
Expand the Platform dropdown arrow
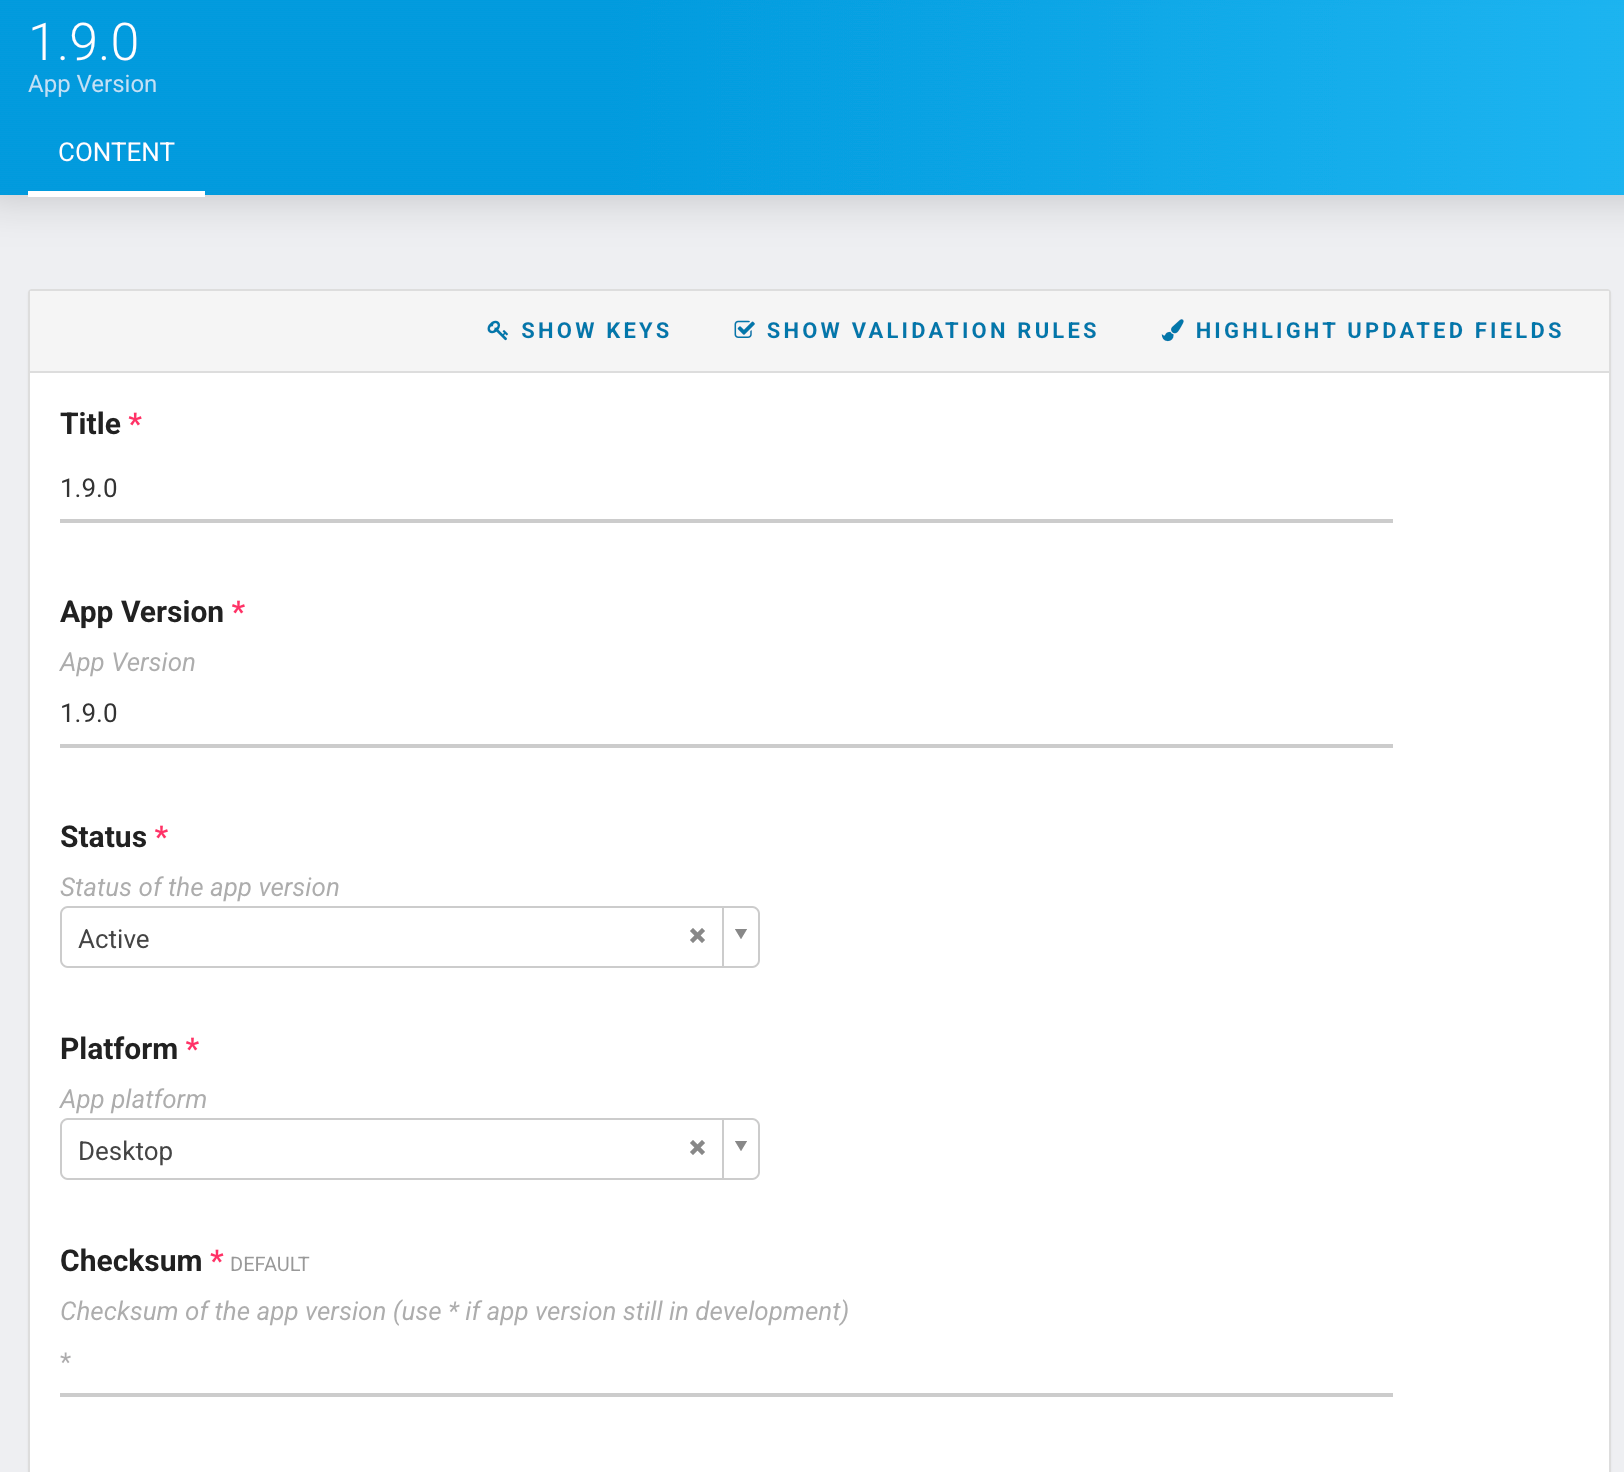point(741,1148)
